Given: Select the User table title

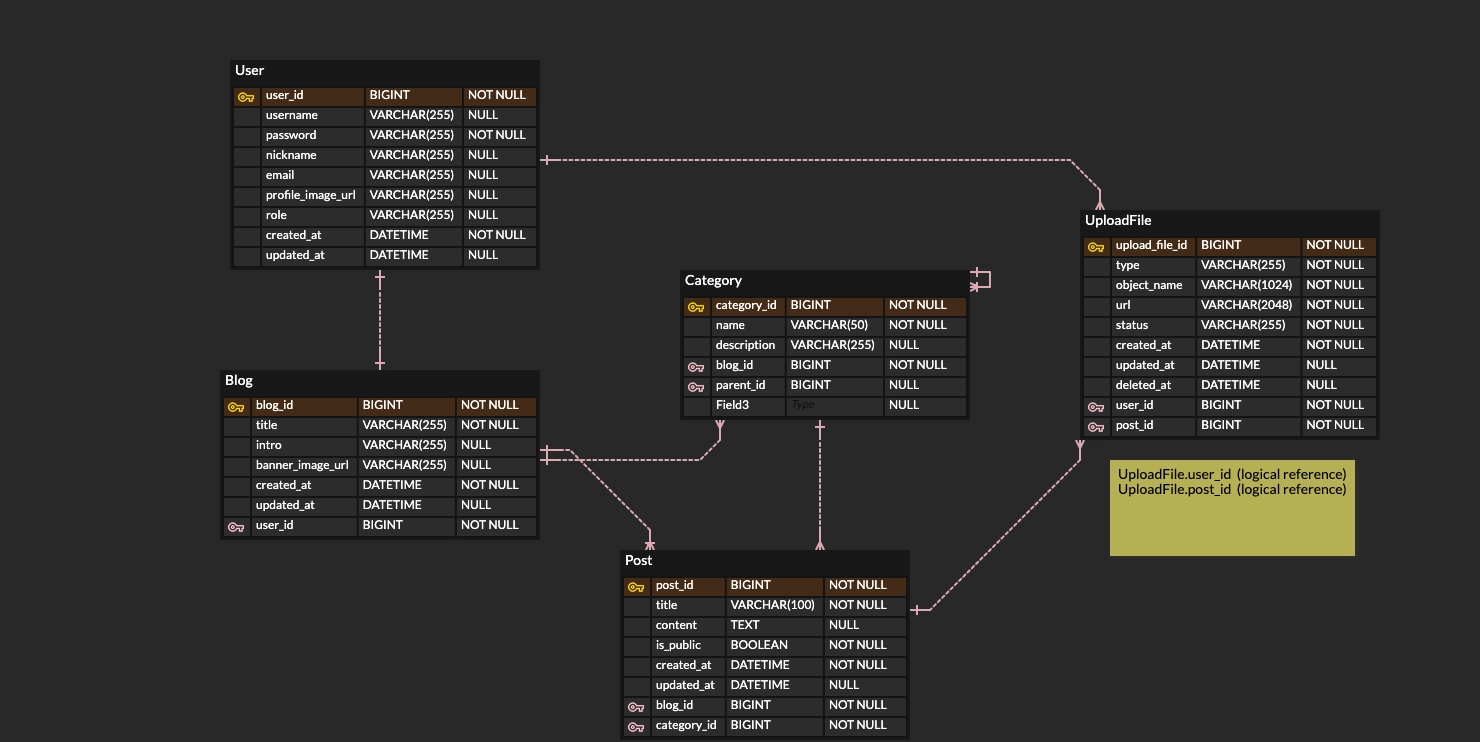Looking at the screenshot, I should coord(250,70).
